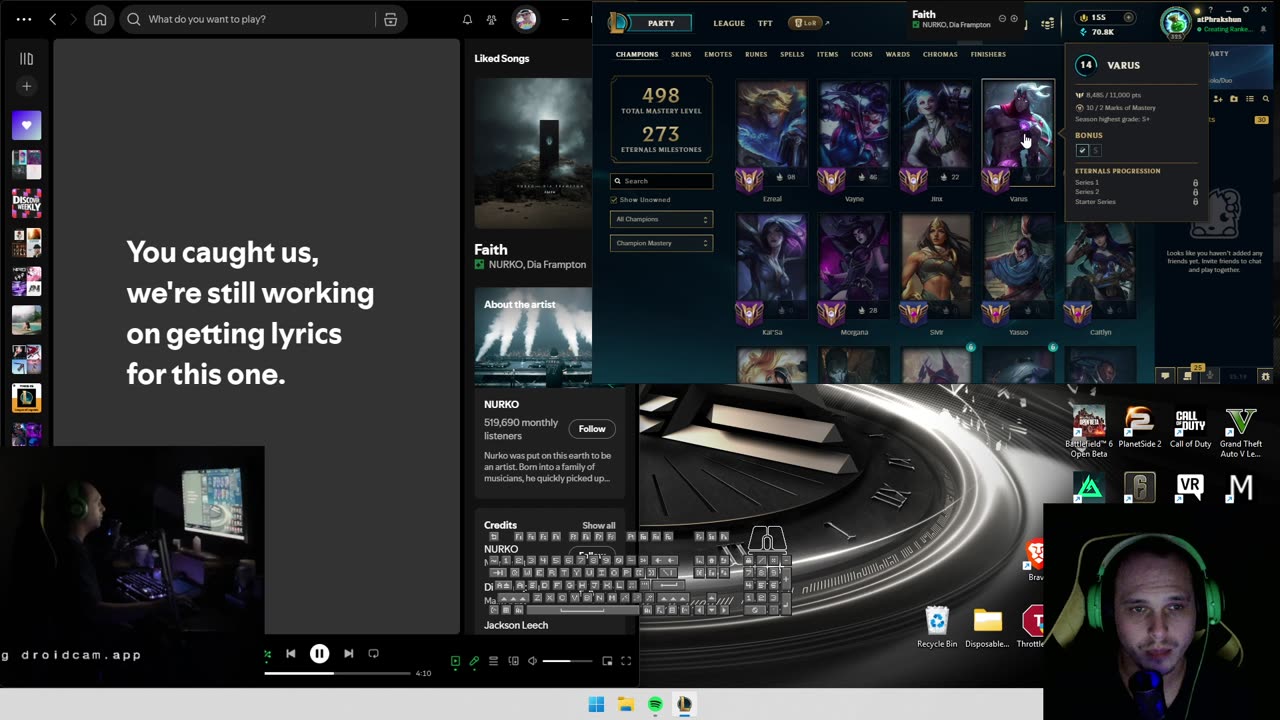Open the Spotify three-dots menu
The image size is (1280, 720).
(x=24, y=19)
